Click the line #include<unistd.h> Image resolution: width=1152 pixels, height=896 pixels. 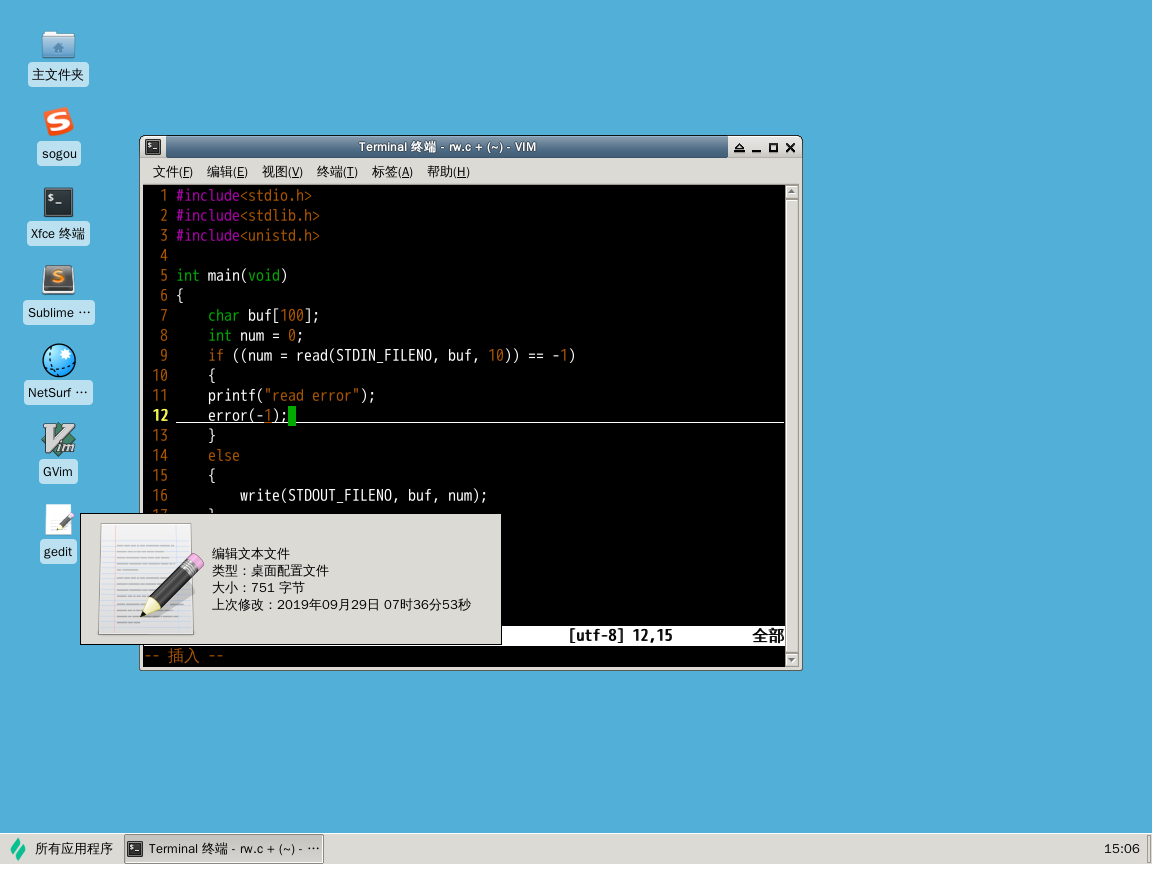(248, 235)
